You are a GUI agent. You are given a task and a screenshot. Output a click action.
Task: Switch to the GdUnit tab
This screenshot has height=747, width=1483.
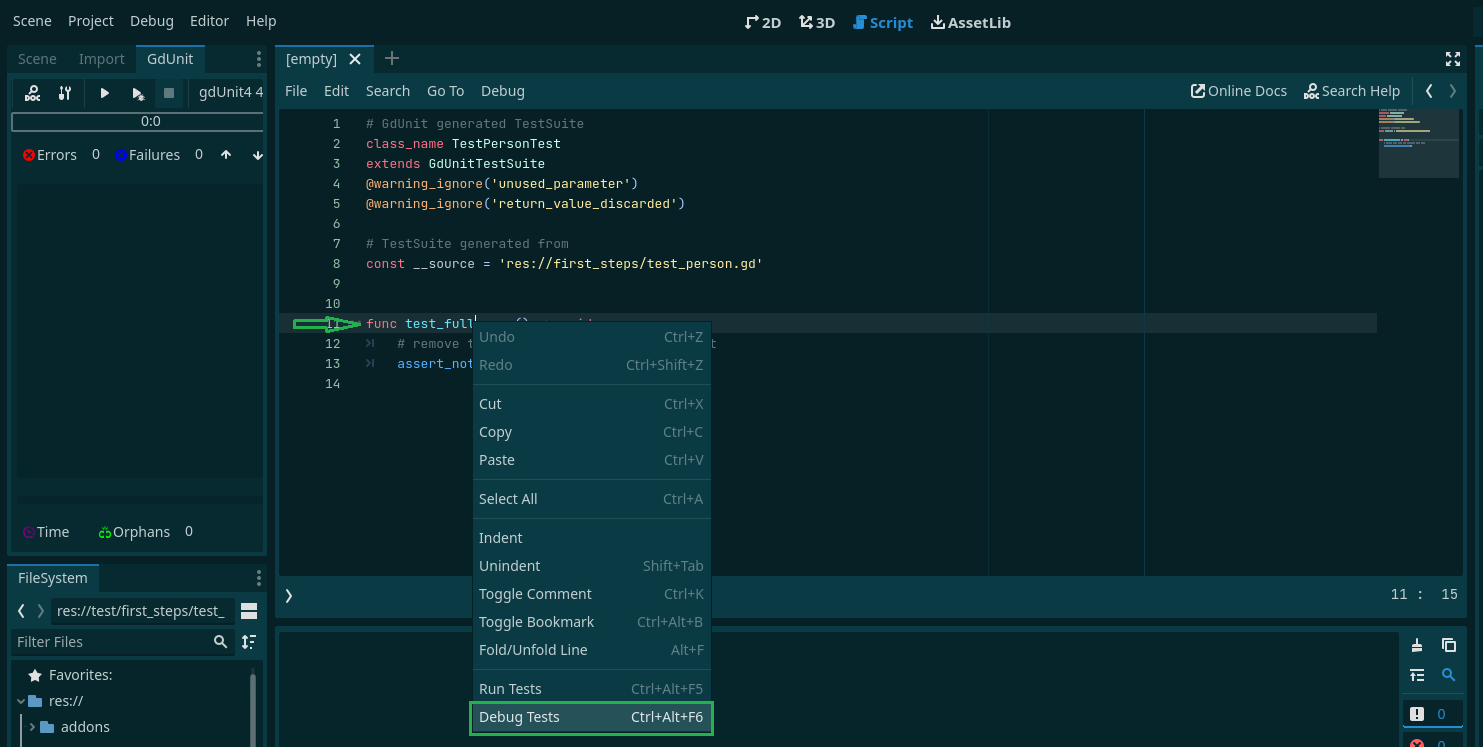[x=170, y=58]
